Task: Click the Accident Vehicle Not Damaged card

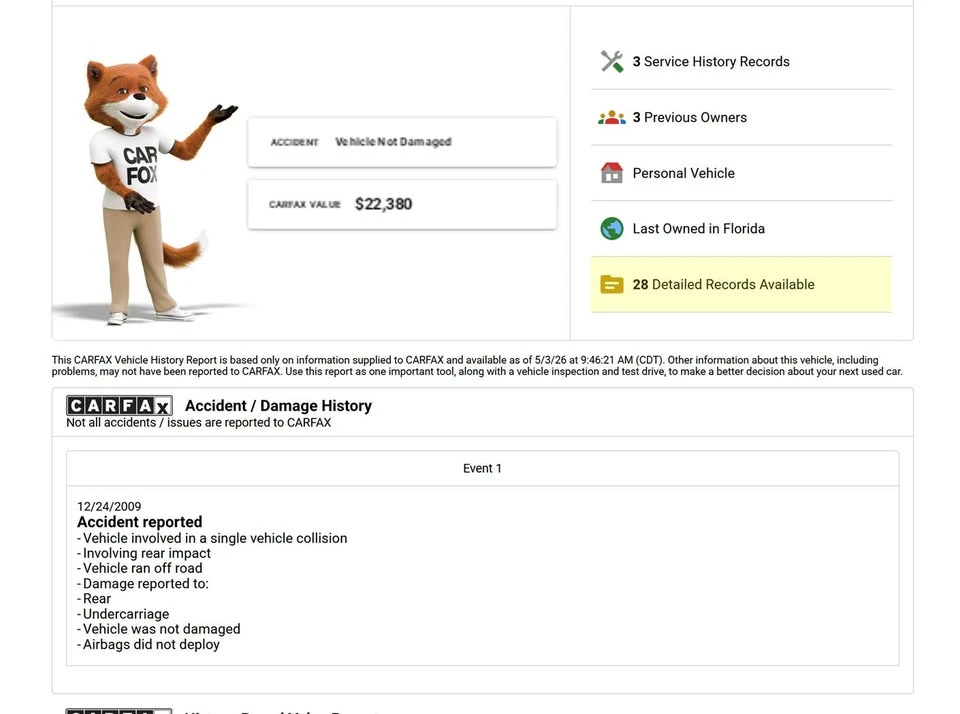Action: coord(402,142)
